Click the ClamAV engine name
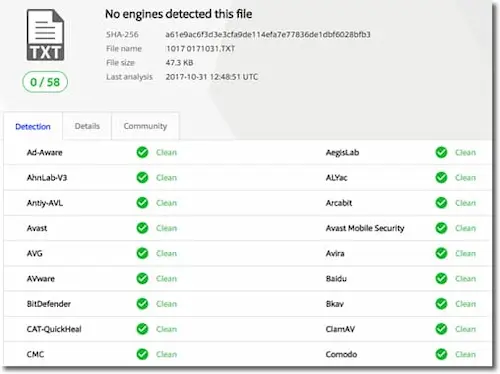This screenshot has height=374, width=500. point(340,329)
